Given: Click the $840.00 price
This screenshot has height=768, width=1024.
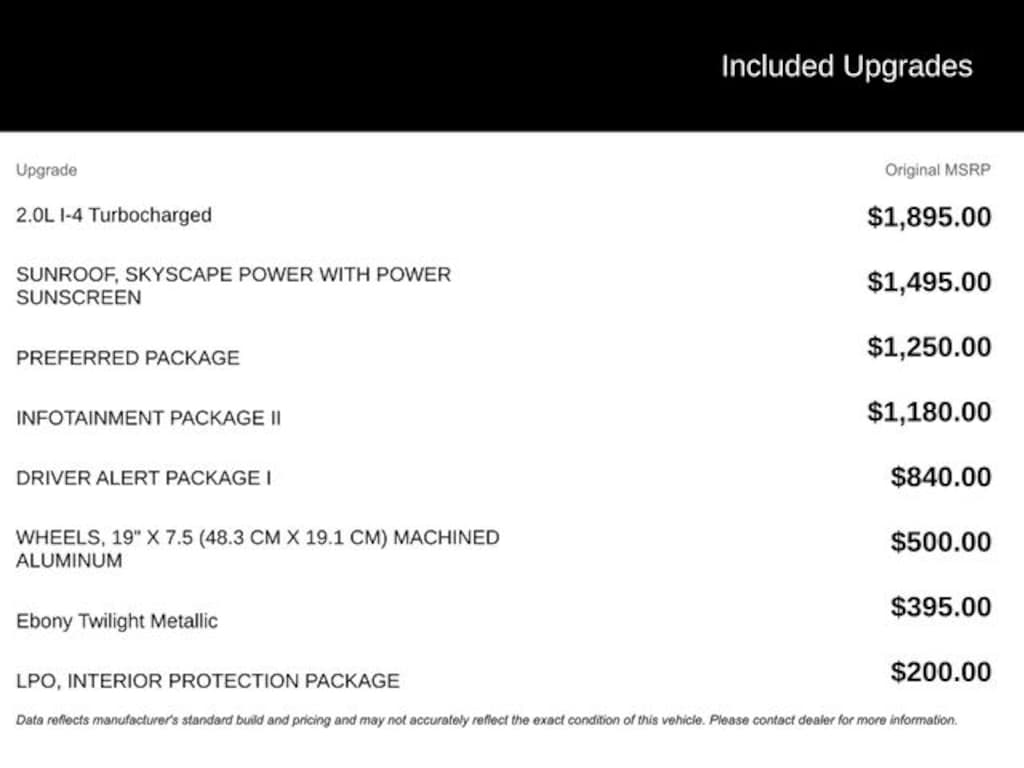Looking at the screenshot, I should (x=941, y=477).
